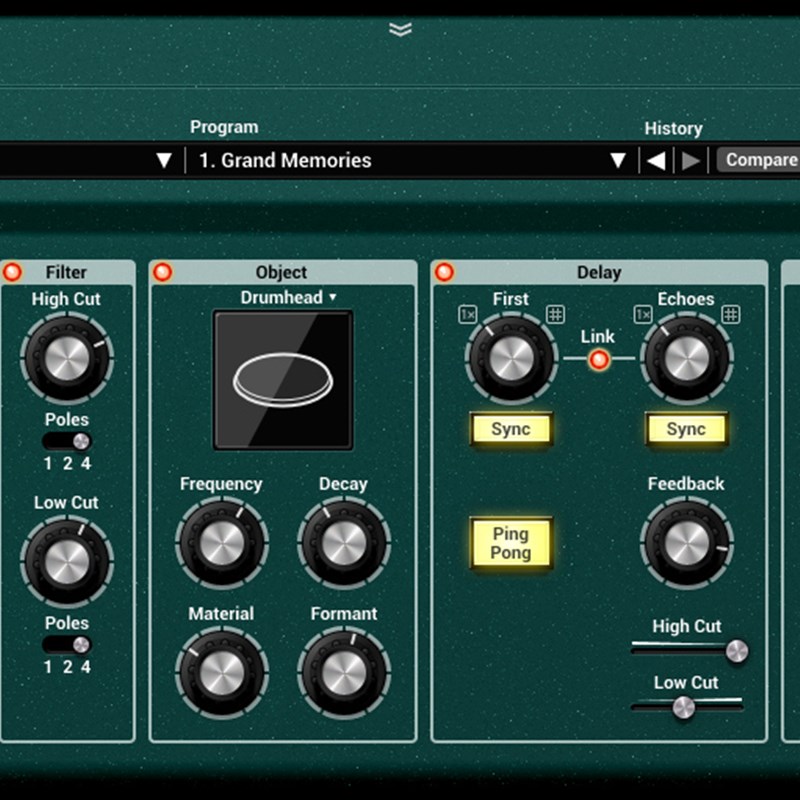Screen dimensions: 800x800
Task: Select 2 poles under Low Cut Poles
Action: 67,667
